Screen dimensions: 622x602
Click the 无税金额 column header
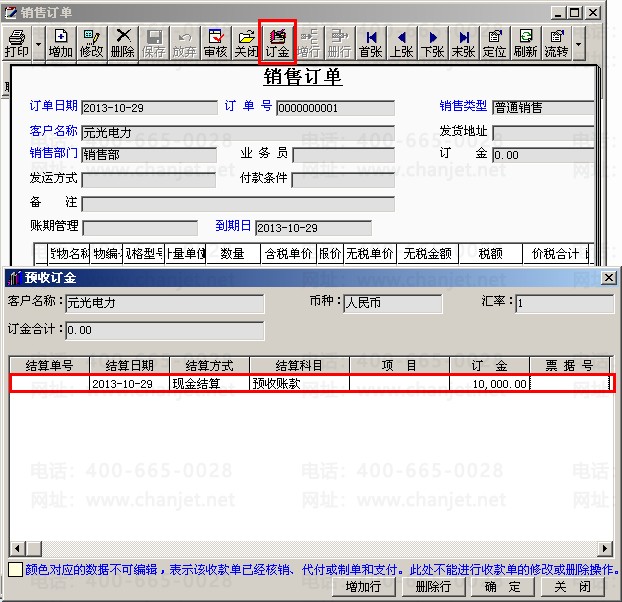[428, 253]
